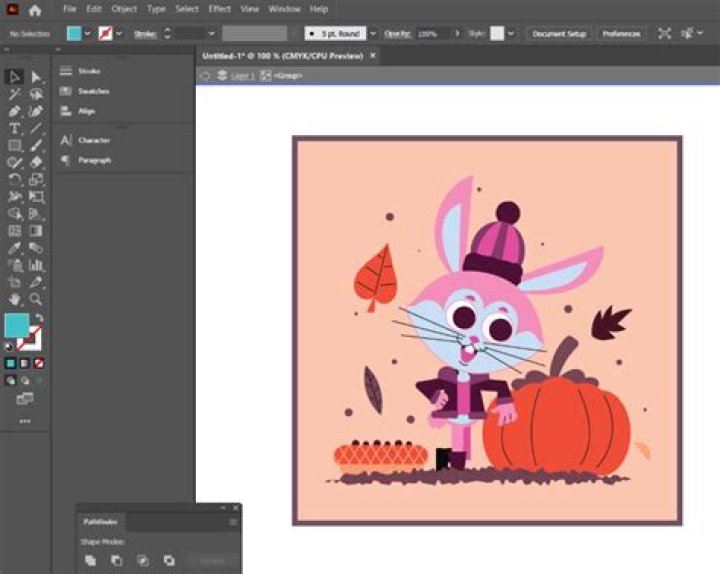
Task: Select the Gradient tool
Action: pos(36,231)
